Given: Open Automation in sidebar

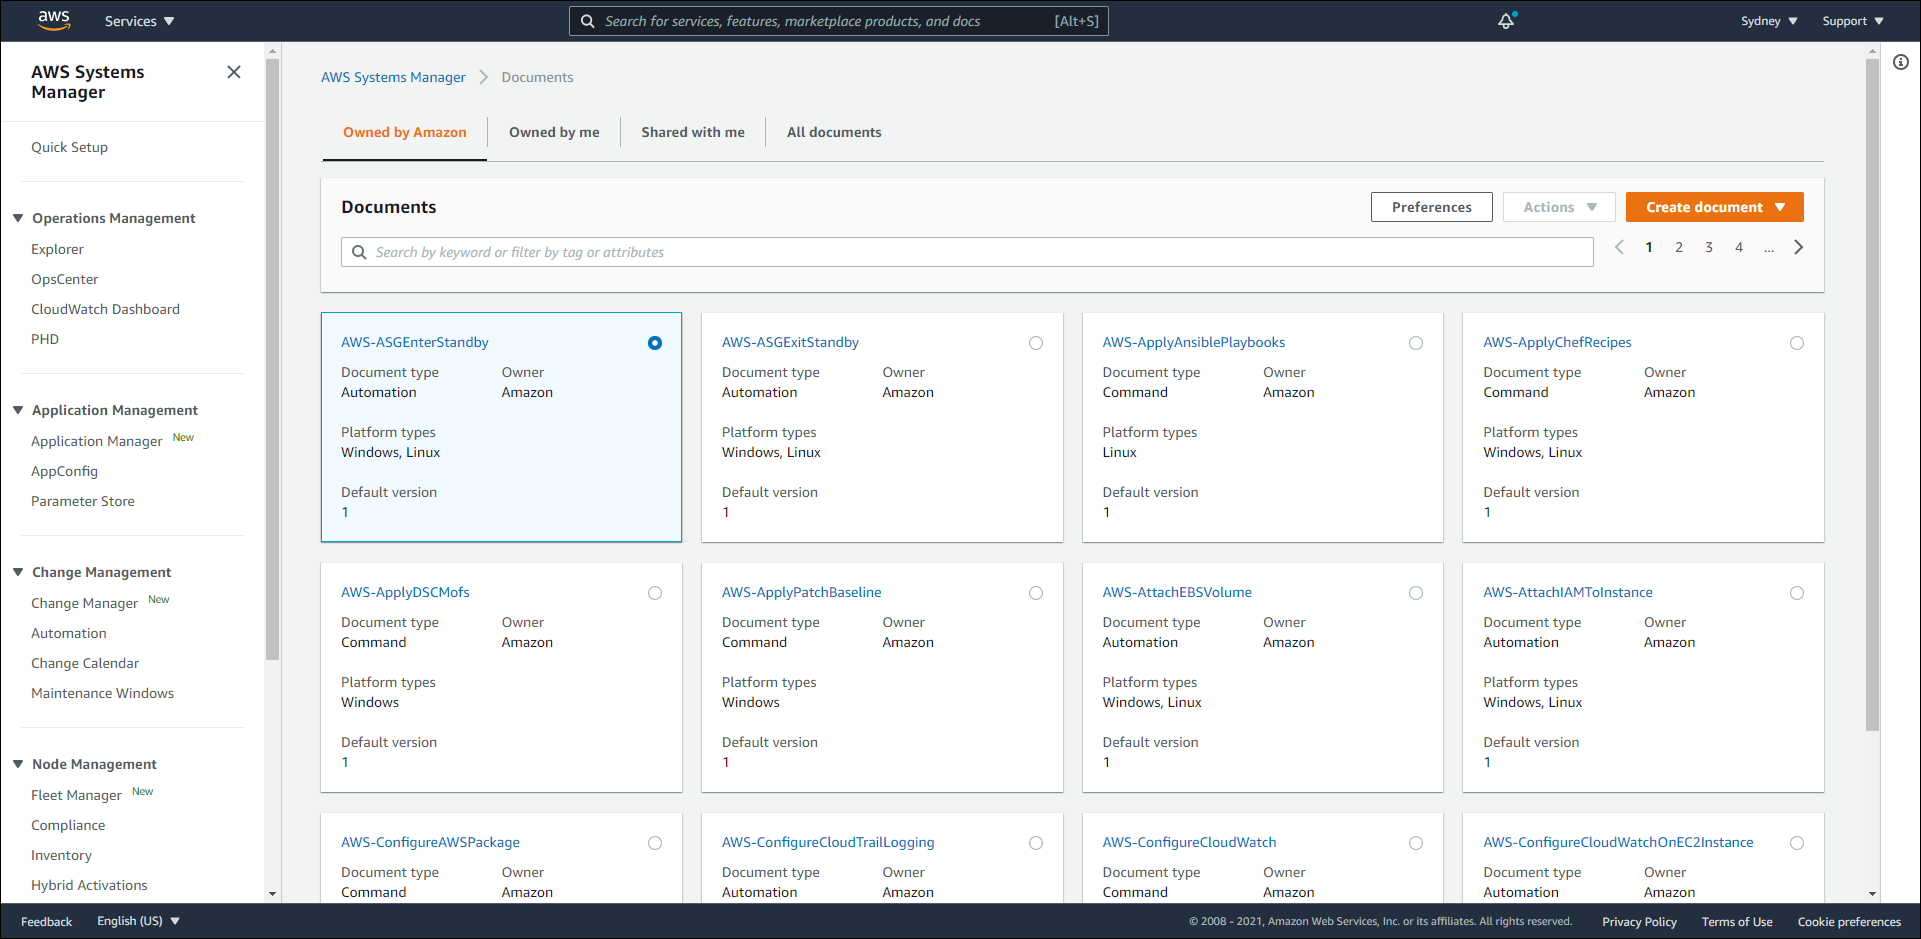Looking at the screenshot, I should pyautogui.click(x=68, y=633).
